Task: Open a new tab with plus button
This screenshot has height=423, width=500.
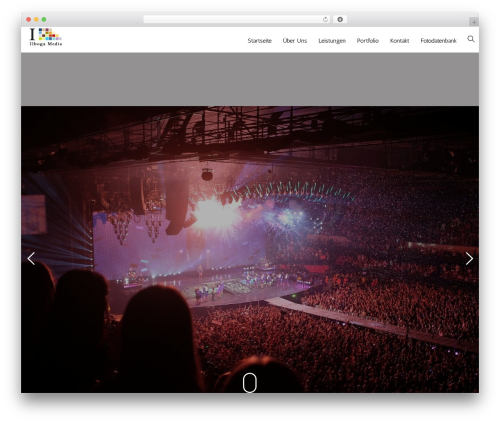Action: tap(474, 22)
